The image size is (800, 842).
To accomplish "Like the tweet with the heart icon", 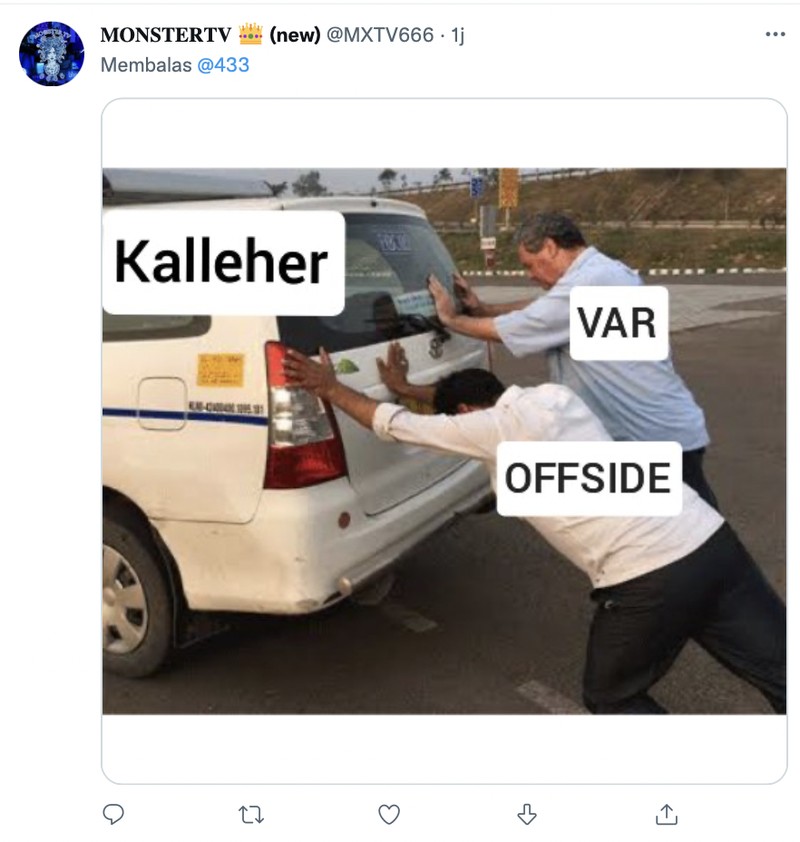I will tap(389, 815).
